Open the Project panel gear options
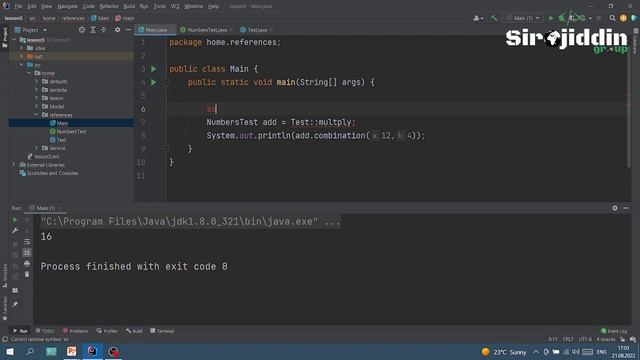 tap(118, 30)
